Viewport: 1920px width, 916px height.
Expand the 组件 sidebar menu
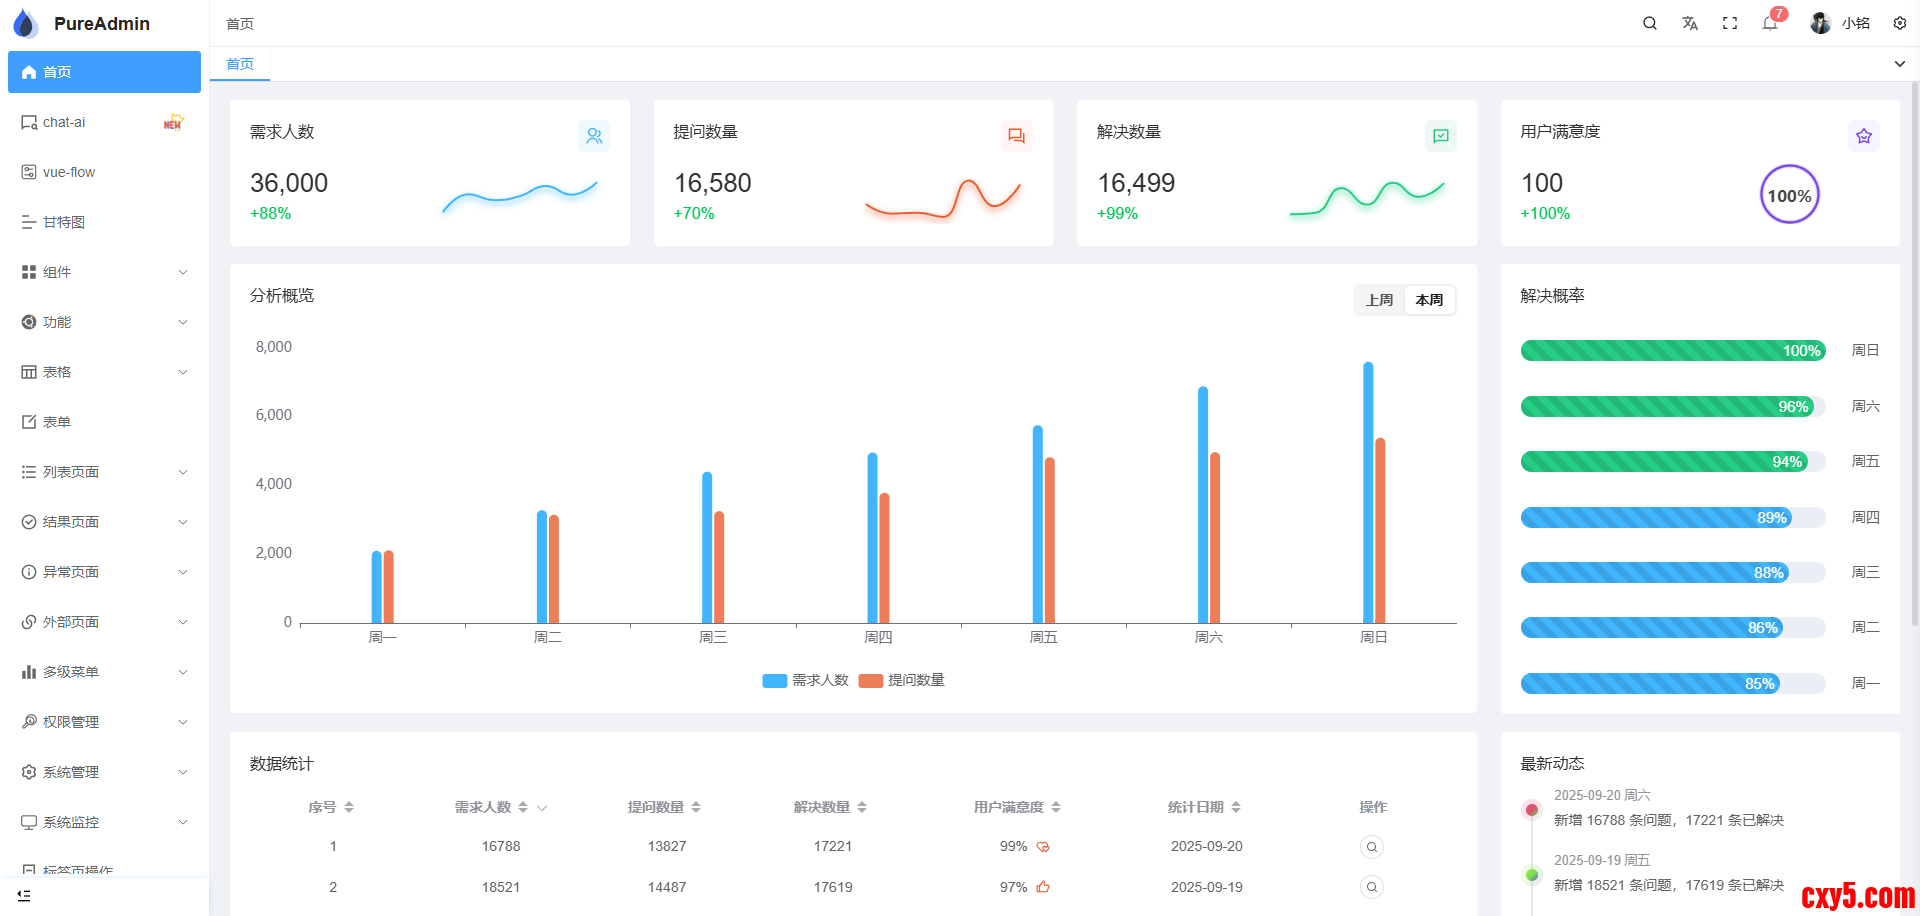tap(104, 272)
